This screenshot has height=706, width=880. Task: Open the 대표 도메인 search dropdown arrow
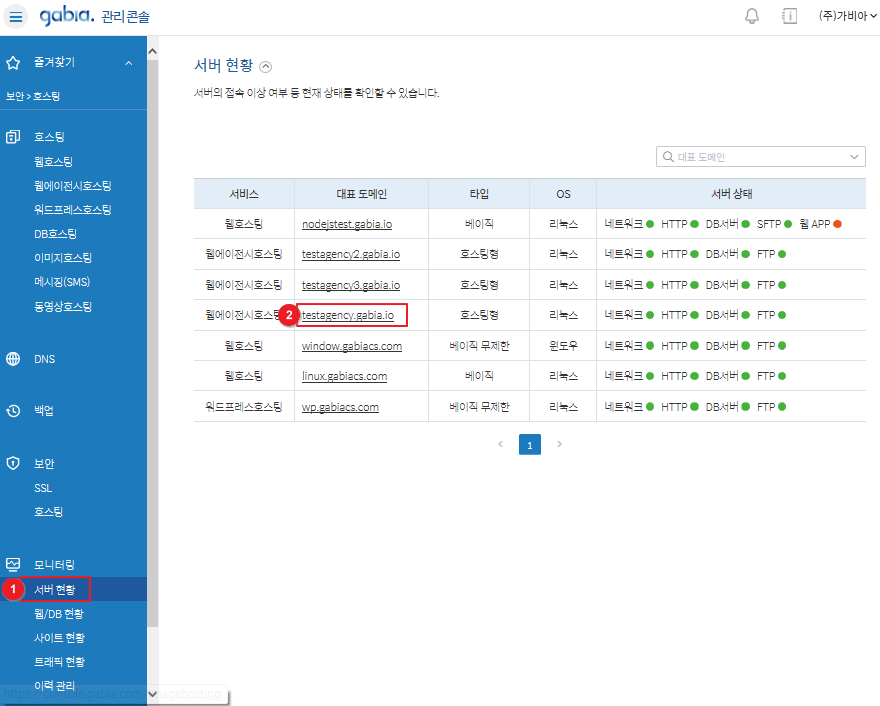[x=854, y=157]
